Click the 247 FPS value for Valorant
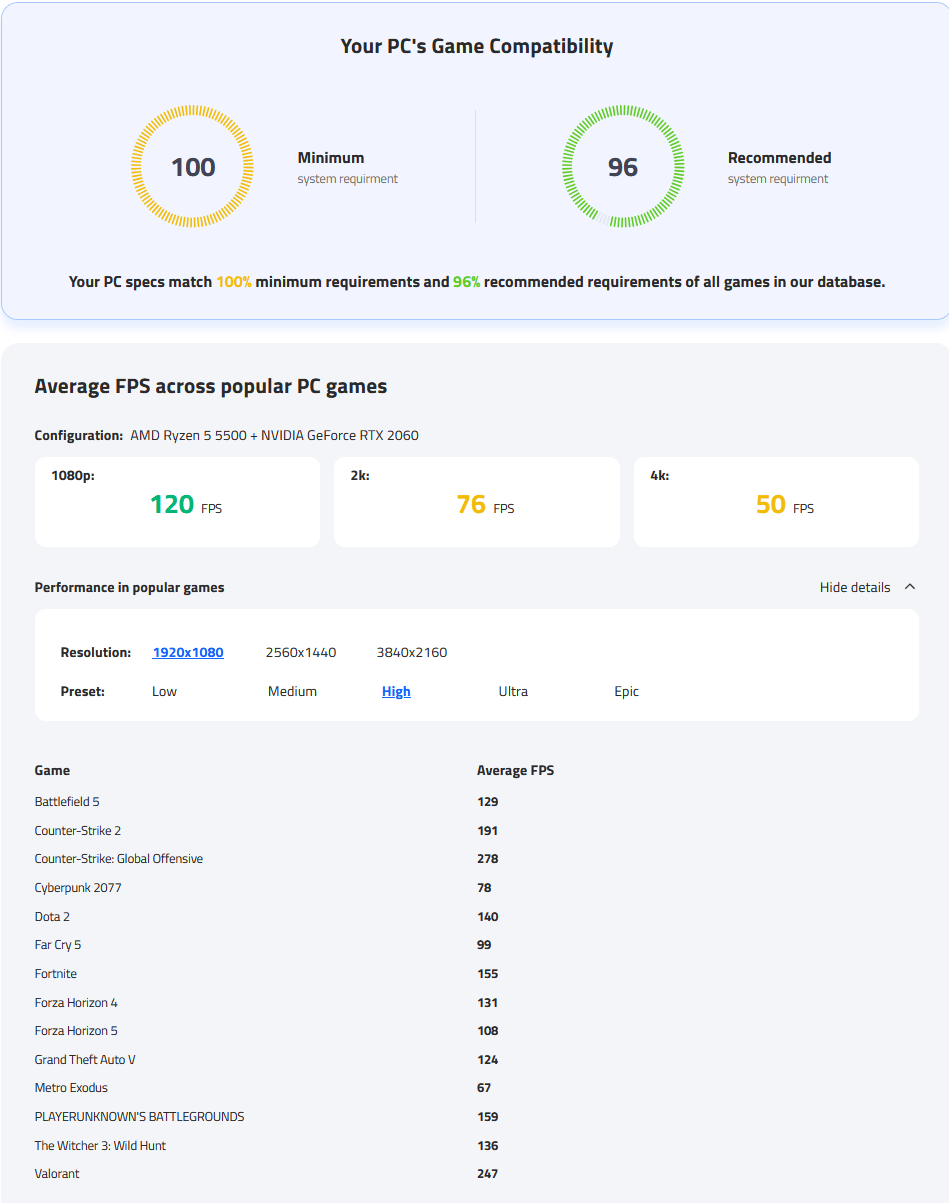 click(488, 1174)
